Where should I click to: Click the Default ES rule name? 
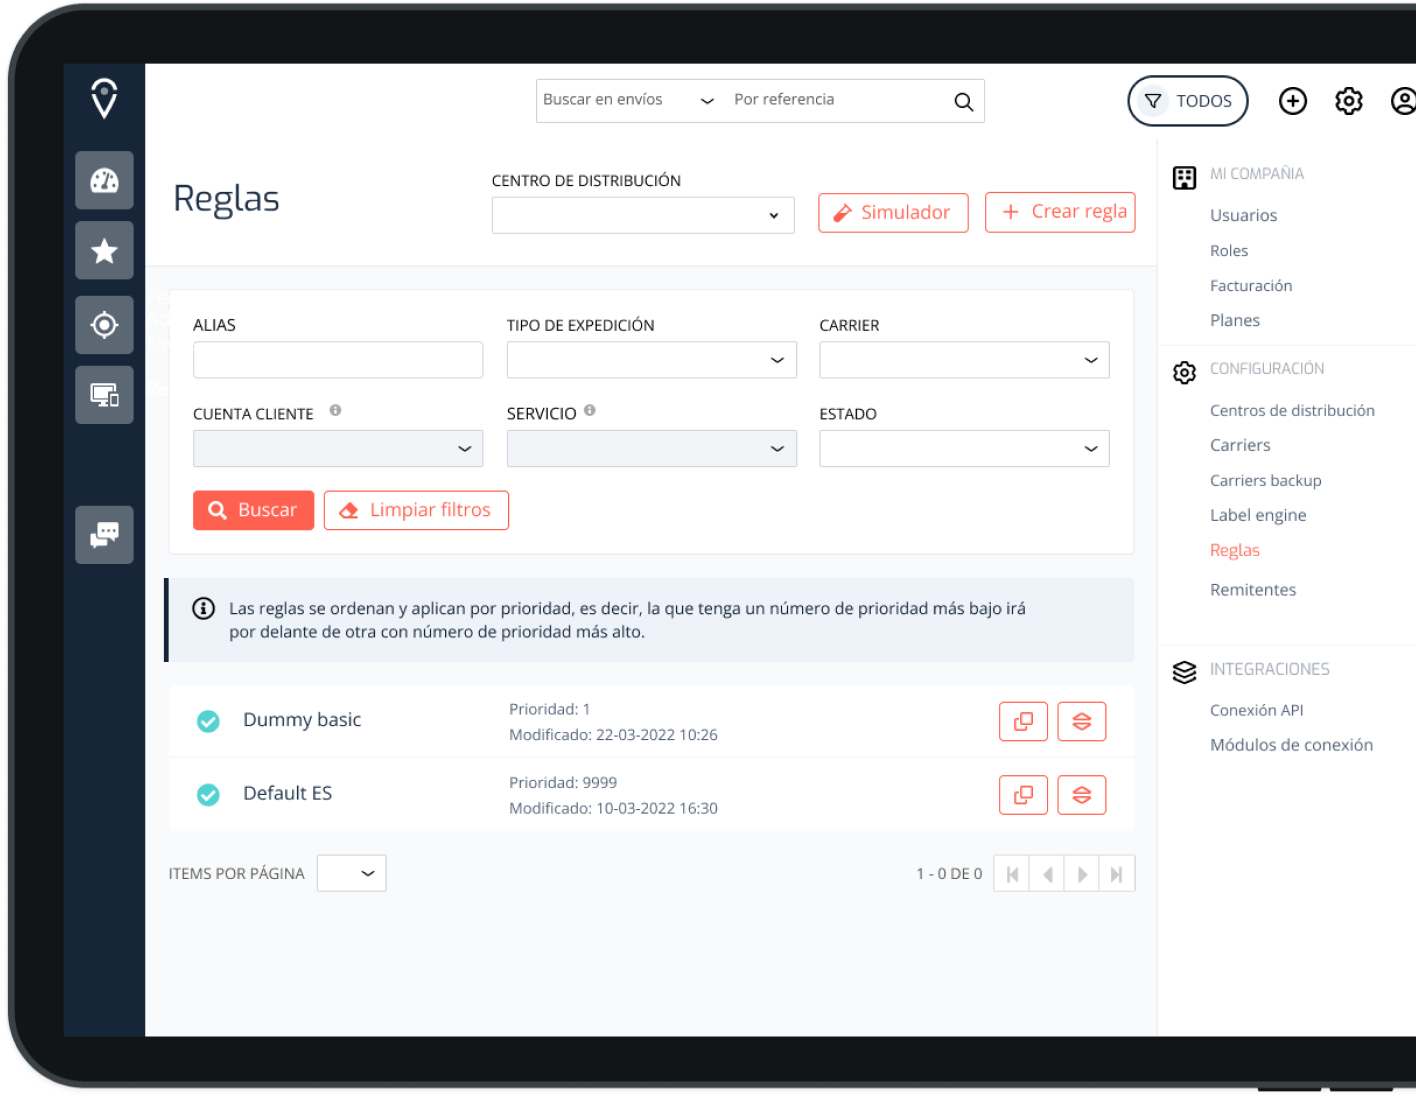[x=287, y=794]
